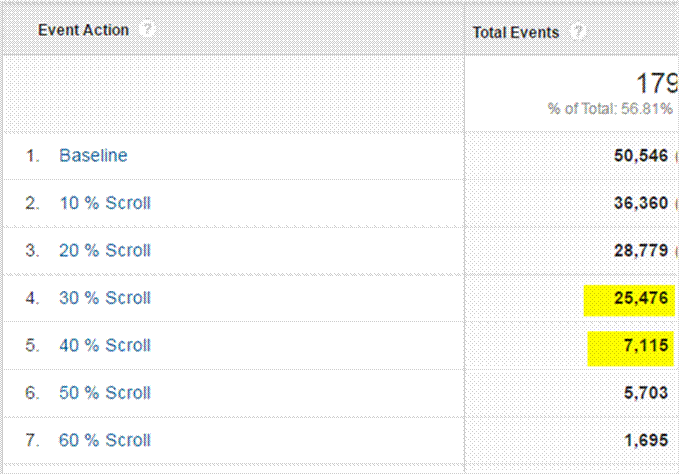Screen dimensions: 679x474
Task: Select the 50 % Scroll link
Action: point(105,393)
